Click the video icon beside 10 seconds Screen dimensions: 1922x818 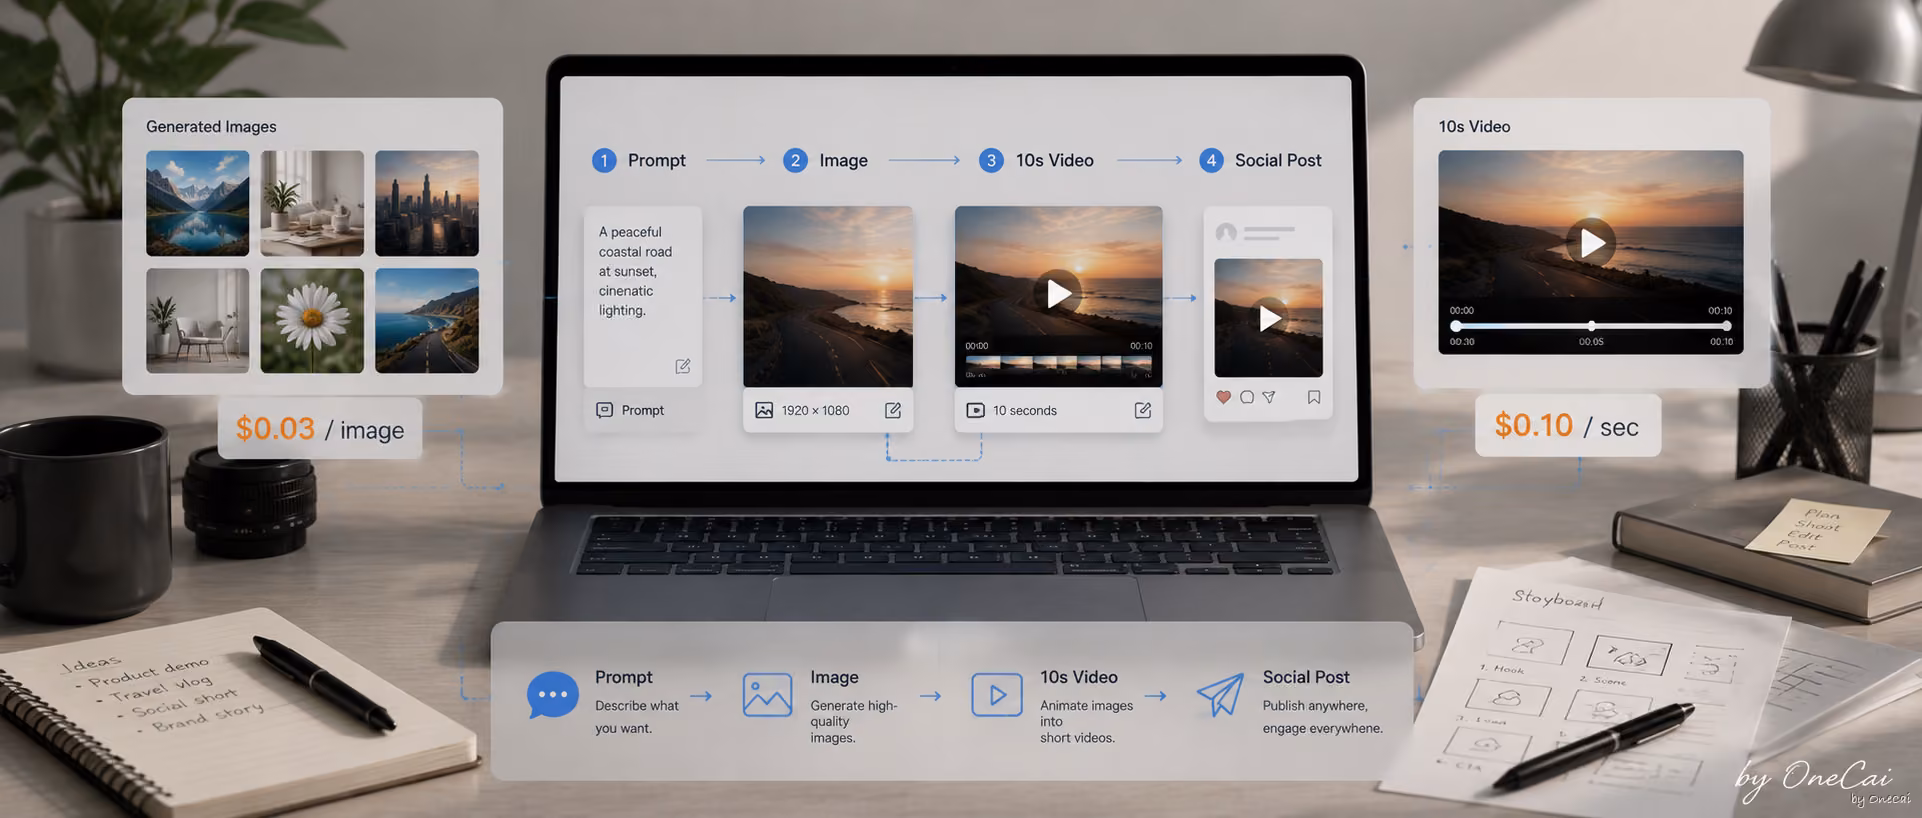[975, 410]
